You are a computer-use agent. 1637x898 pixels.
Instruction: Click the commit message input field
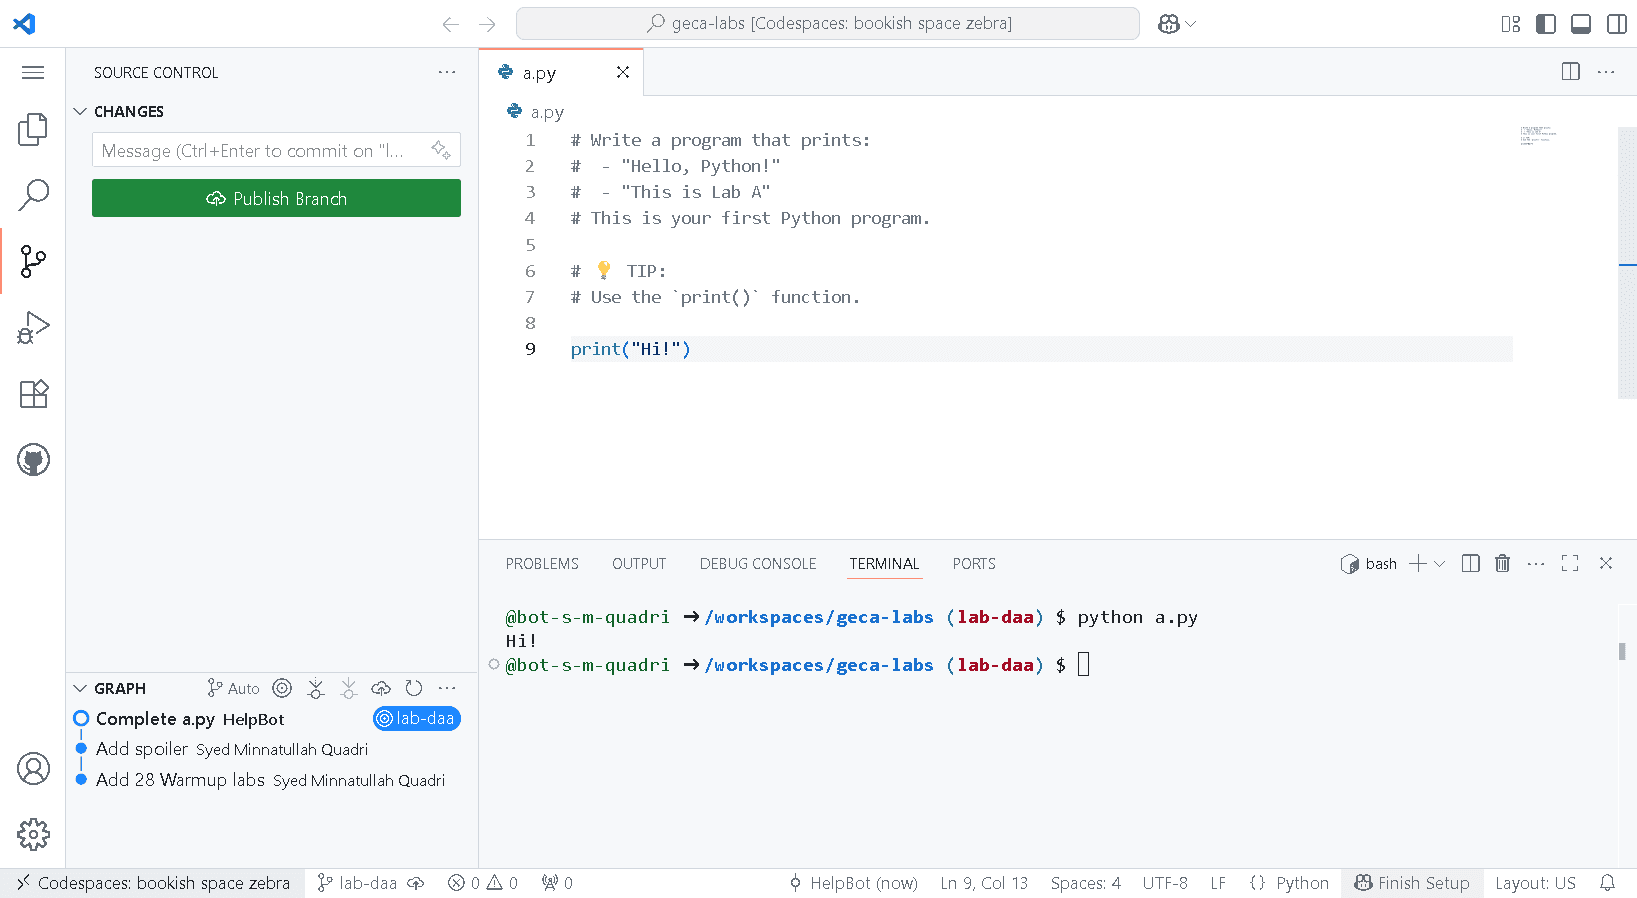(276, 150)
